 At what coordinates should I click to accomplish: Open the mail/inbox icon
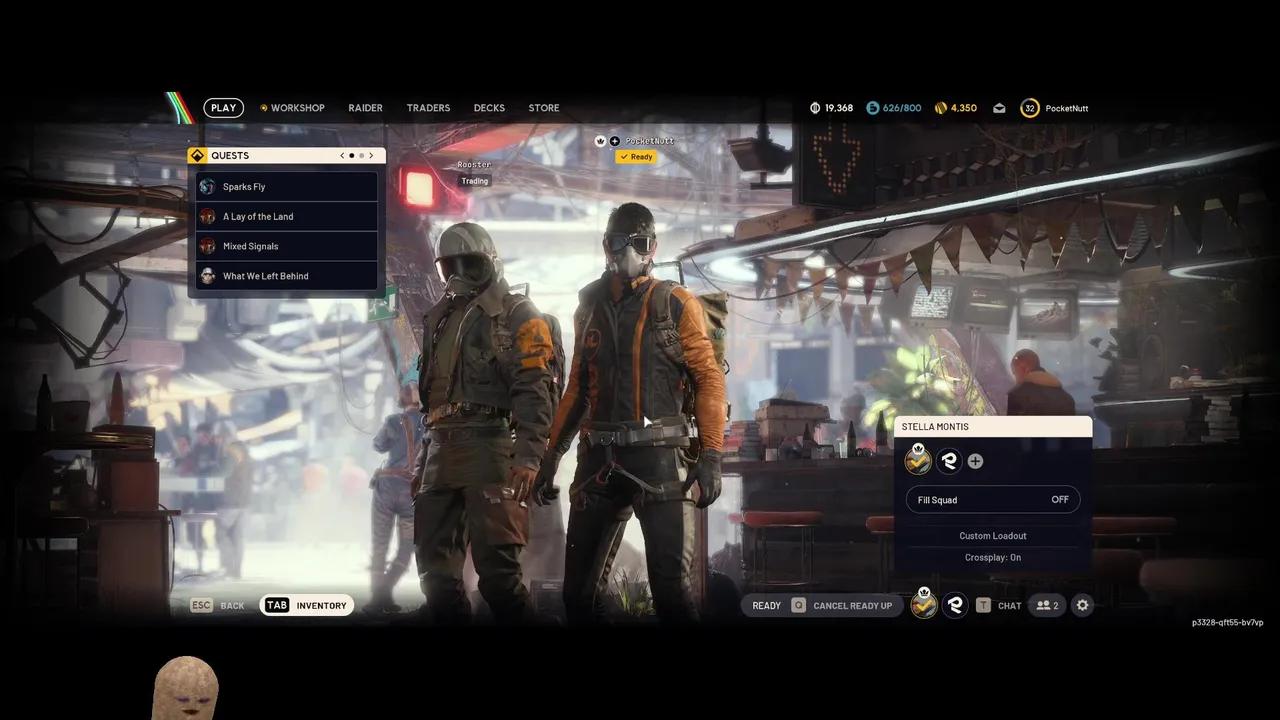[999, 107]
